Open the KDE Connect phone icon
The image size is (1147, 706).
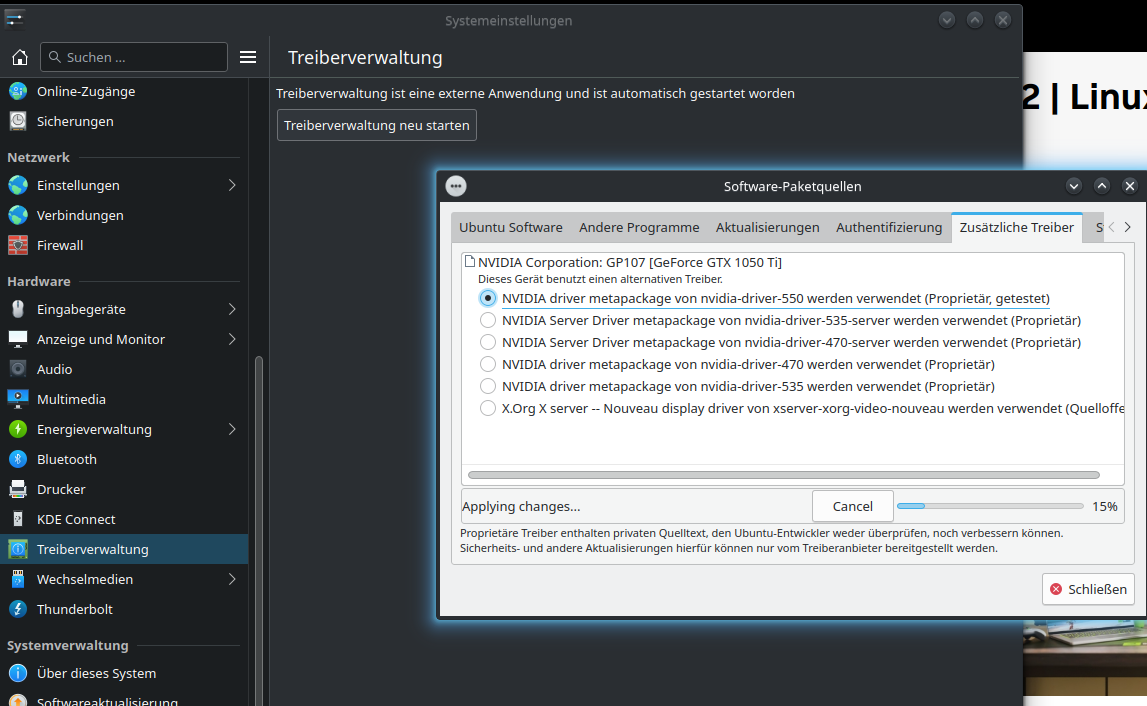tap(18, 519)
